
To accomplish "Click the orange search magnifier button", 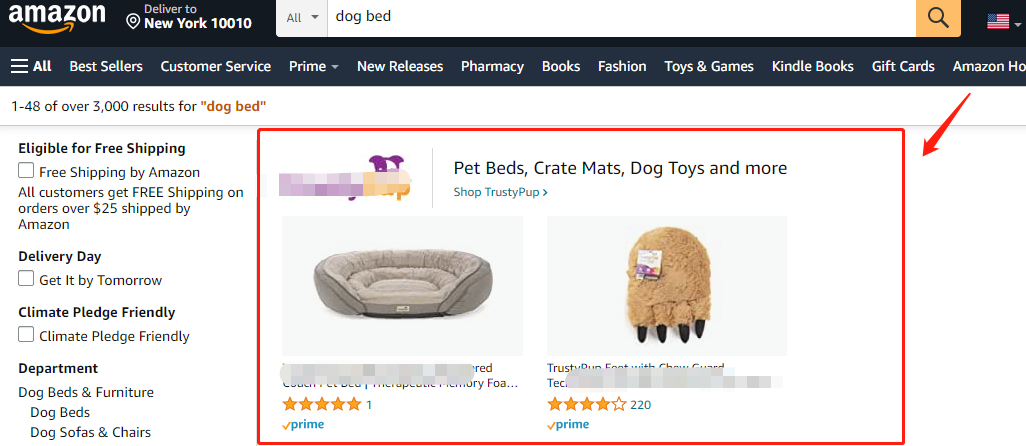I will [938, 18].
